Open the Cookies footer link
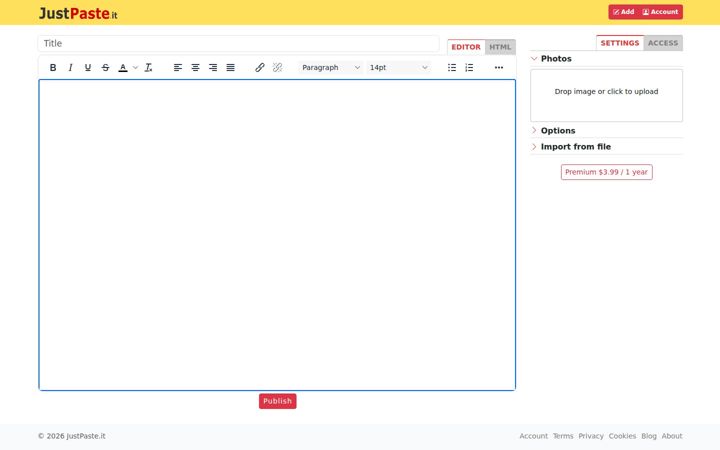720x450 pixels. (x=622, y=436)
